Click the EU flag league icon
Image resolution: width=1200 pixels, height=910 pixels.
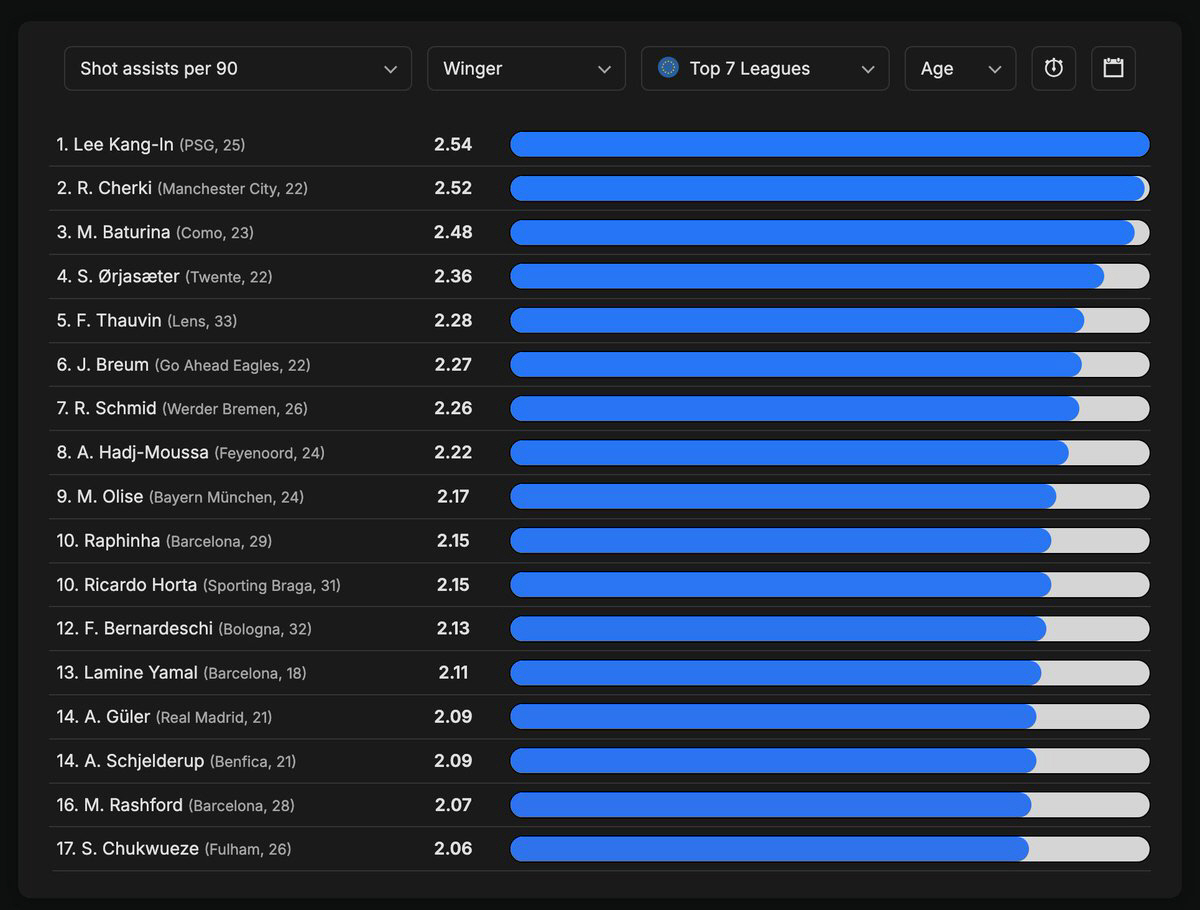tap(668, 68)
